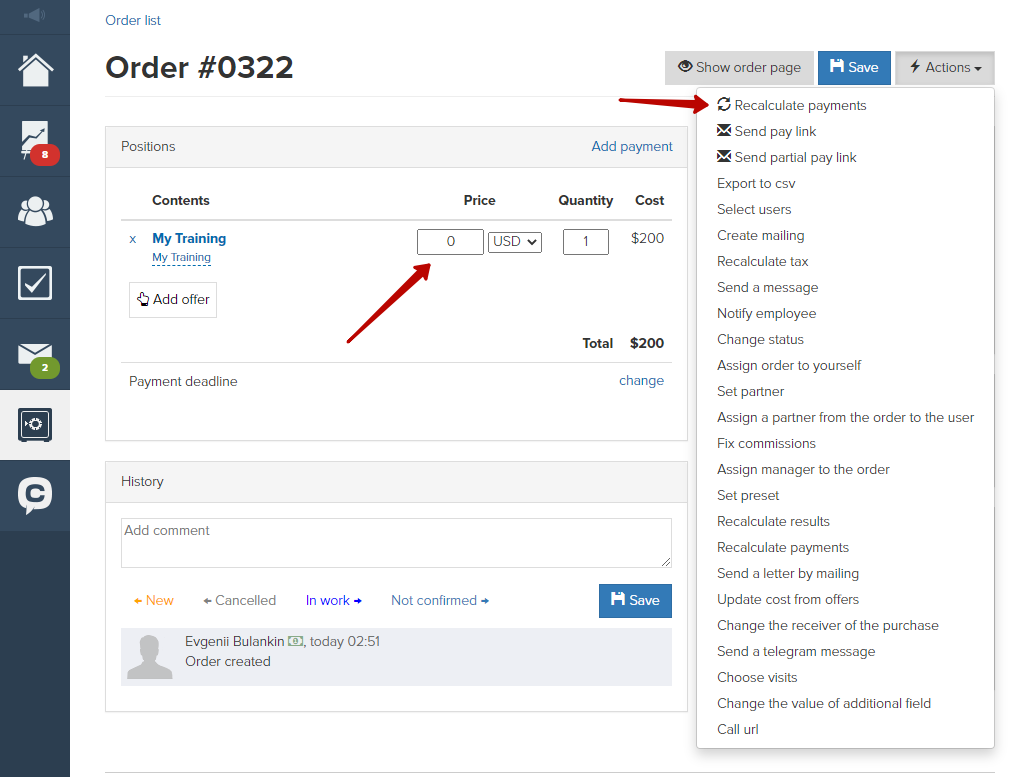Click the money icon beside Evgenii Bulankin

click(295, 641)
